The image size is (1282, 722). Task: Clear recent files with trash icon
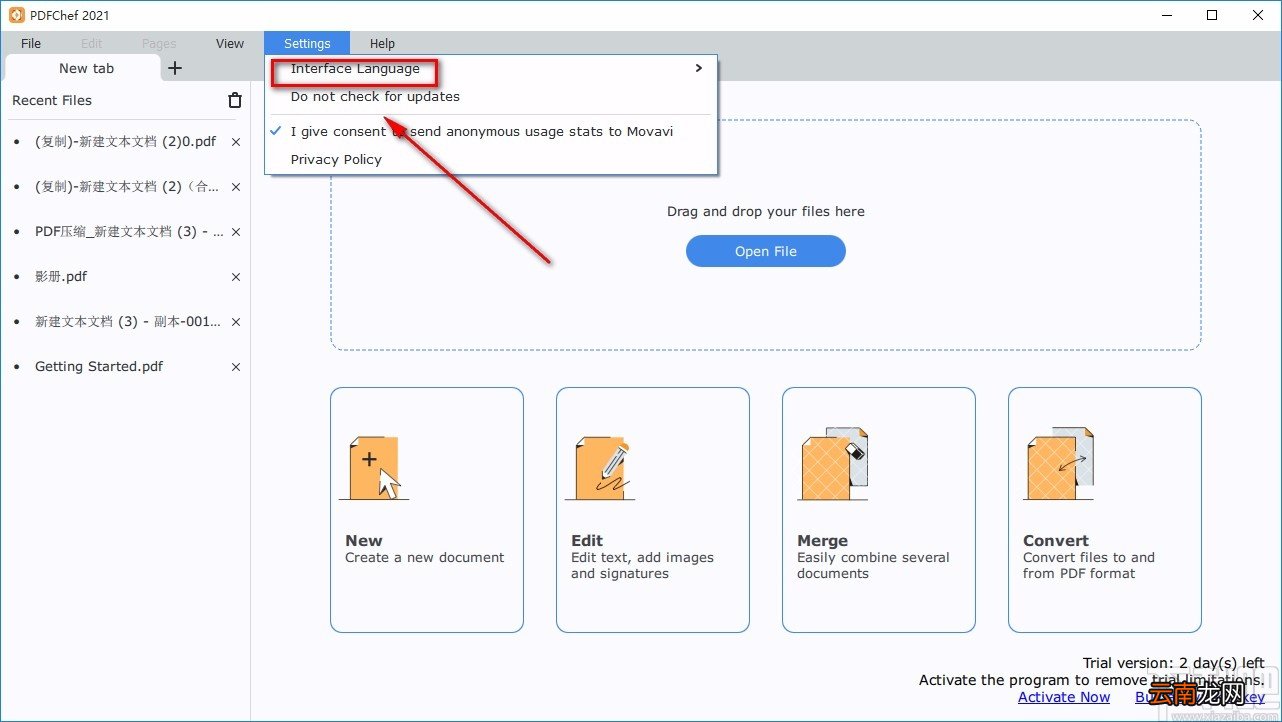(x=235, y=100)
